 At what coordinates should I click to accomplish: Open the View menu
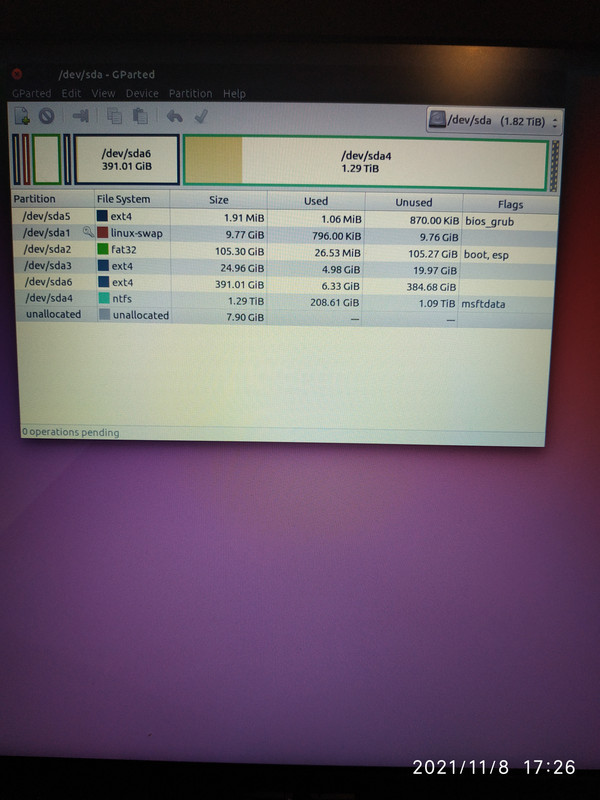103,93
